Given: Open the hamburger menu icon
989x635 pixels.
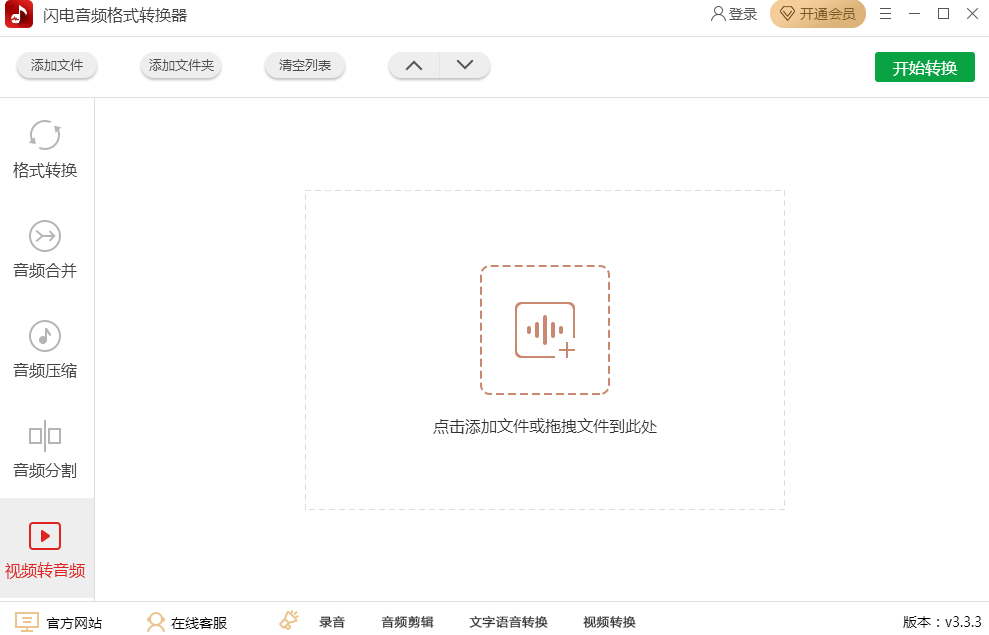Looking at the screenshot, I should tap(886, 14).
